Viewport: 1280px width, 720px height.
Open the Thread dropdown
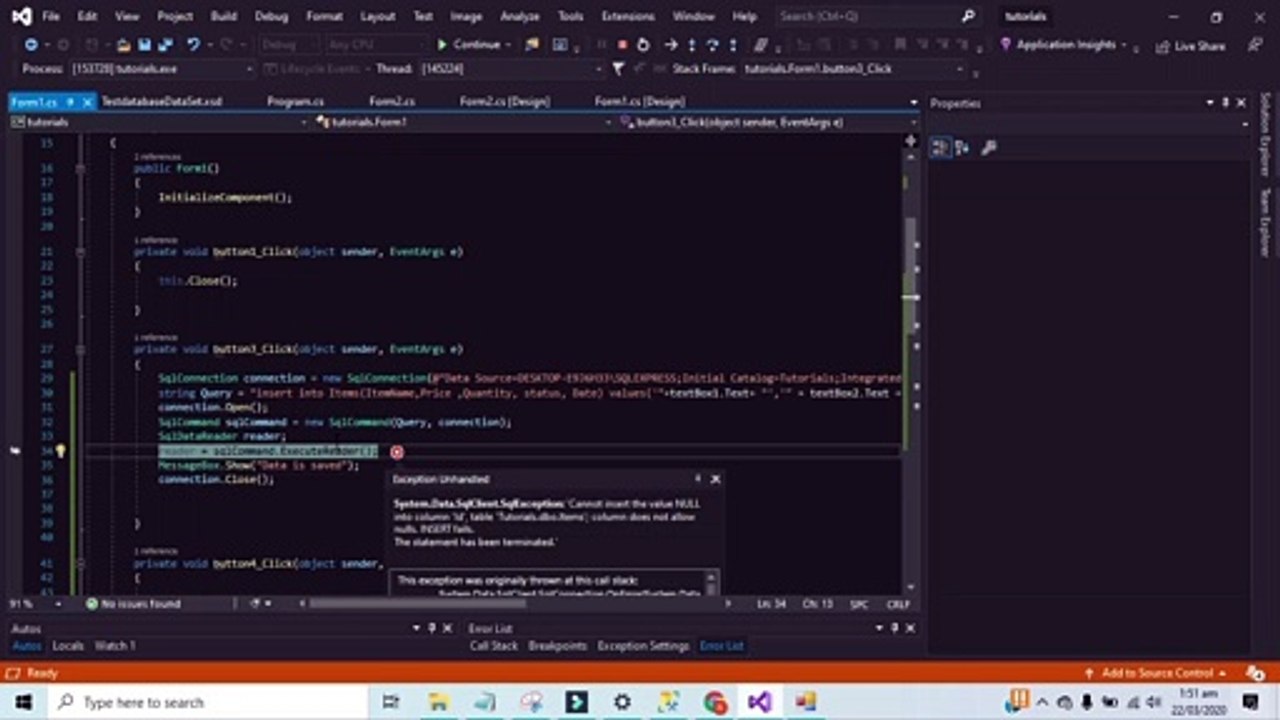pos(510,69)
